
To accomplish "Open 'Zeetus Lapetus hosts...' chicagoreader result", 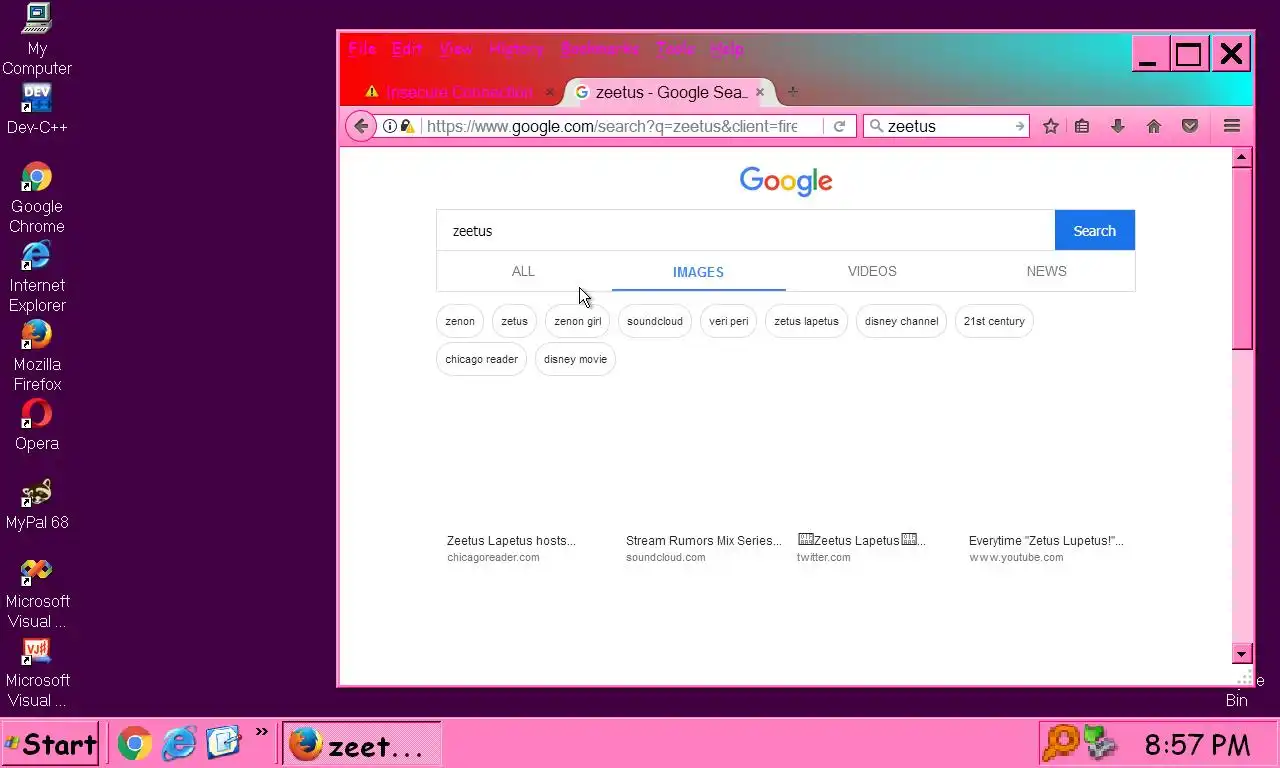I will [x=511, y=541].
